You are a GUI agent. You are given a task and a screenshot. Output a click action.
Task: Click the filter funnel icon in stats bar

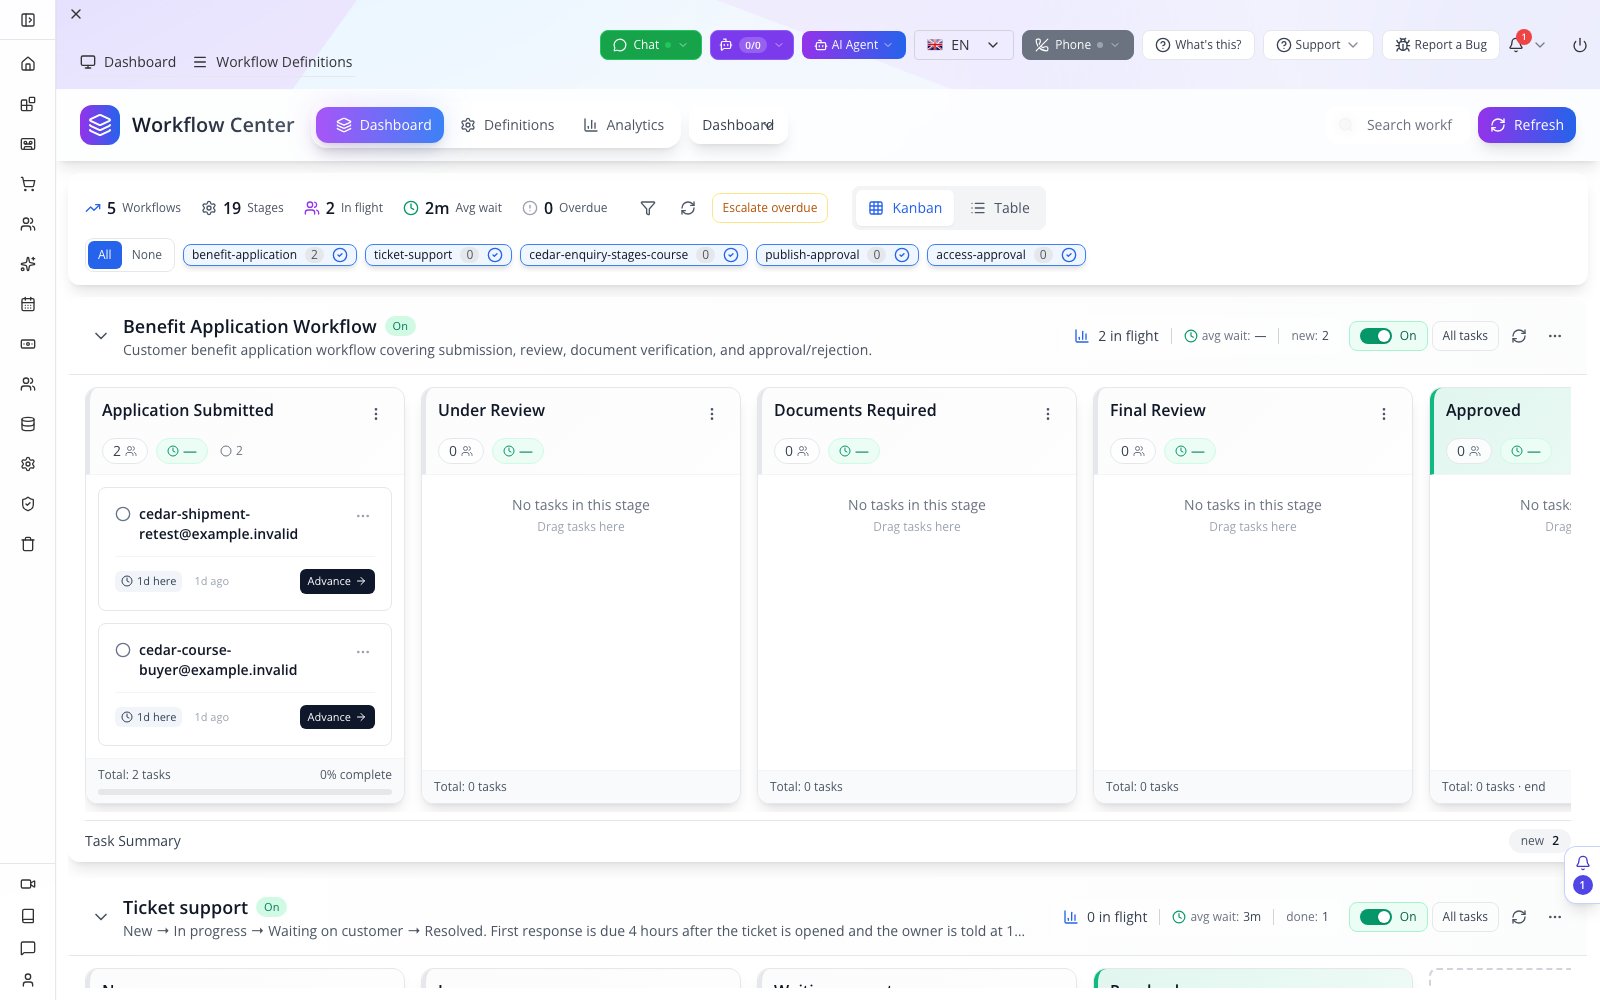pos(648,208)
